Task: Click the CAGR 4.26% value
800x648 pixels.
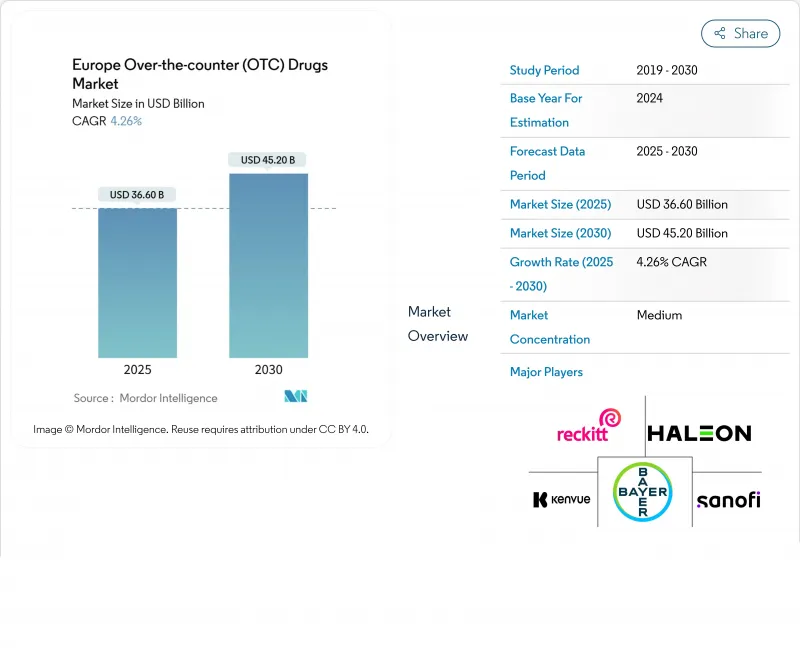Action: [x=125, y=121]
